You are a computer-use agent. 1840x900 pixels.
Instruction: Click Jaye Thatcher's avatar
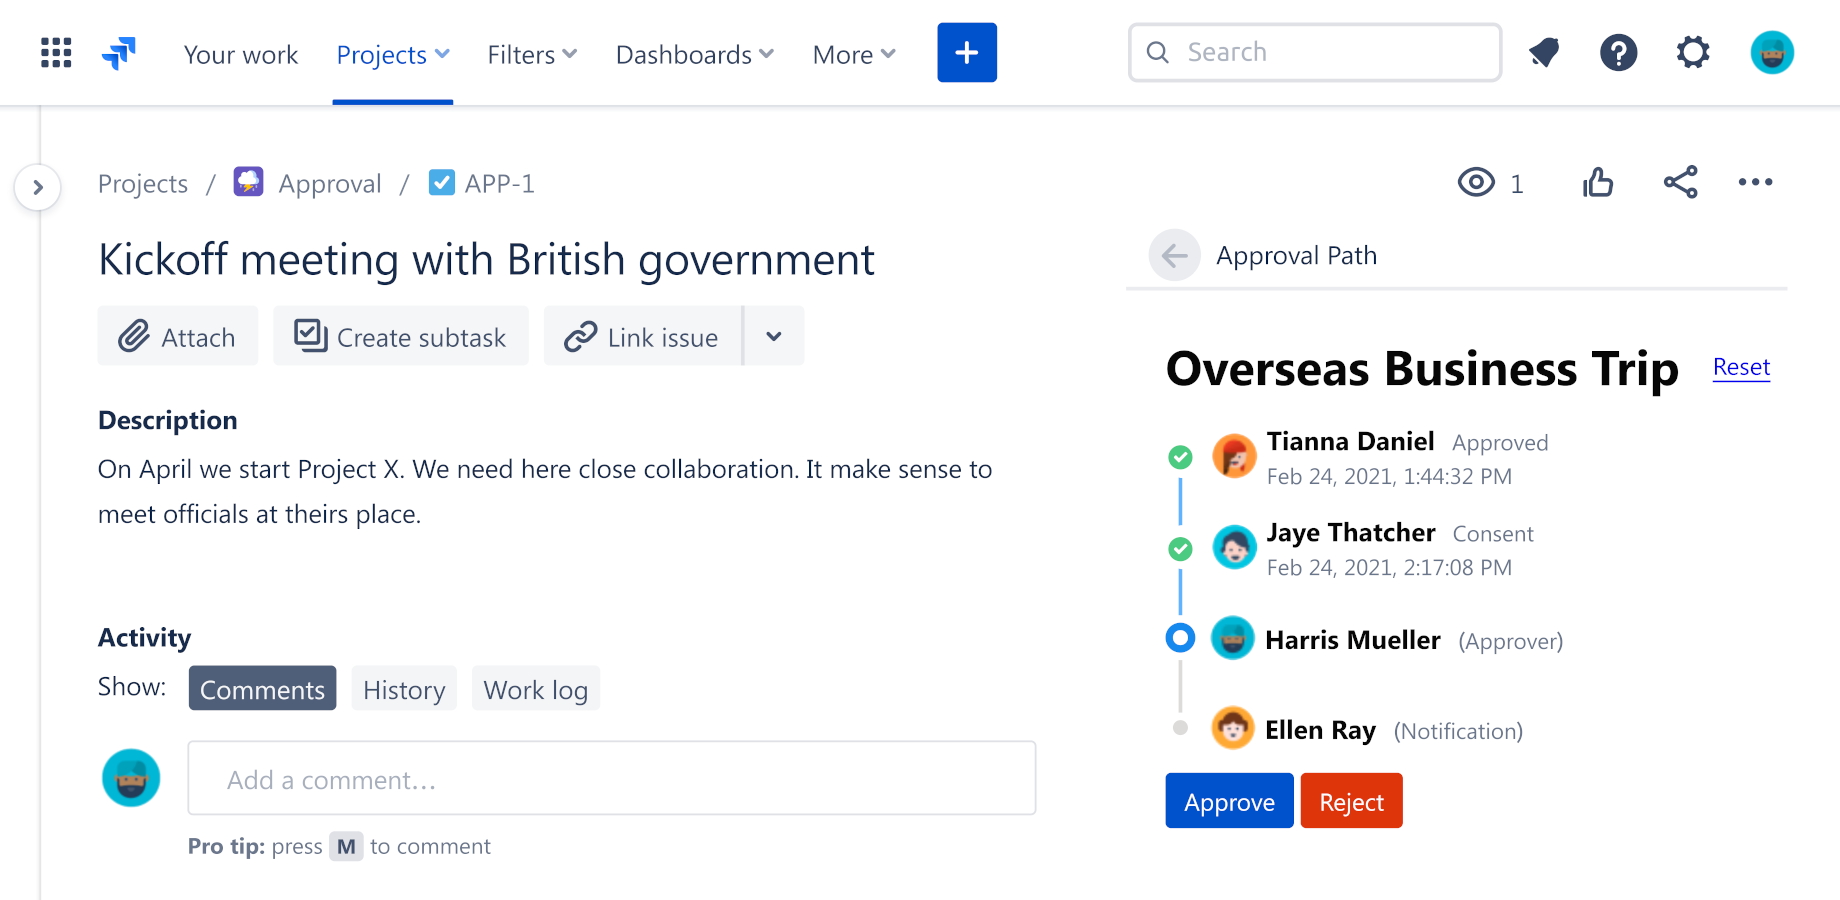click(1234, 547)
